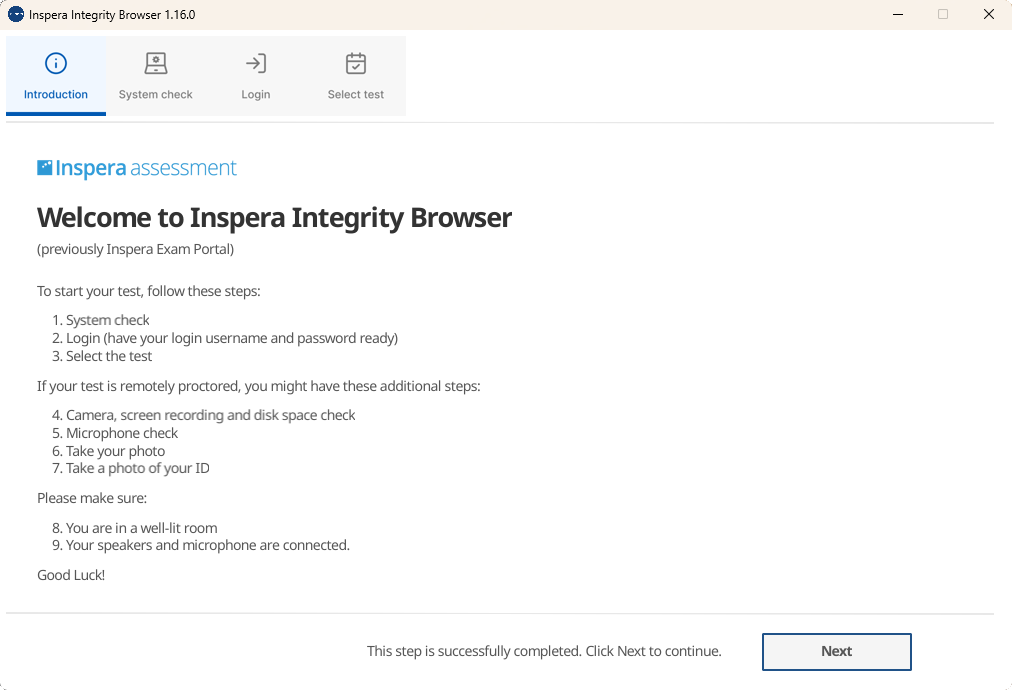Image resolution: width=1012 pixels, height=690 pixels.
Task: Switch to the System check tab label
Action: click(156, 94)
